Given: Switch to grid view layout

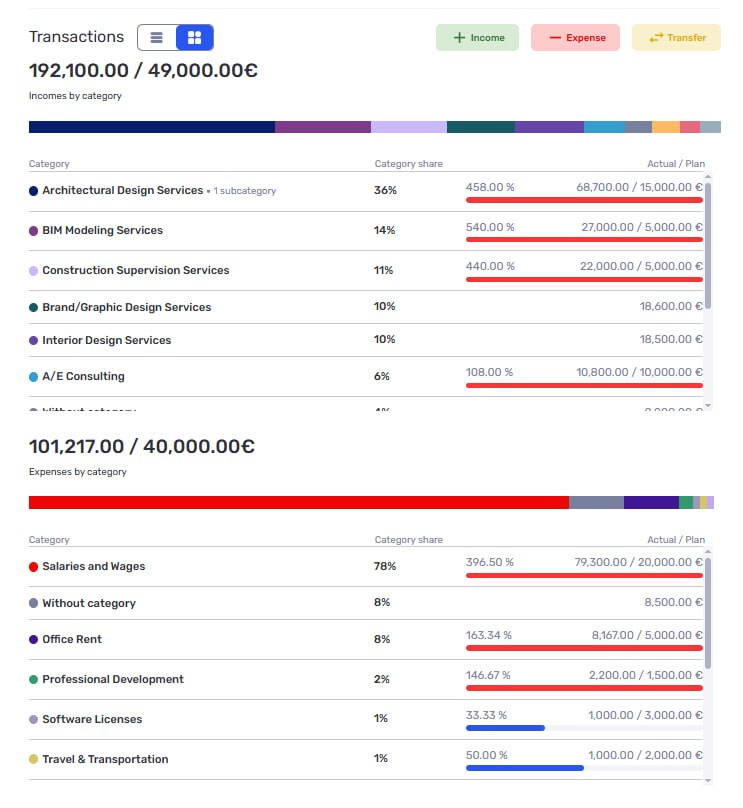Looking at the screenshot, I should pos(194,38).
